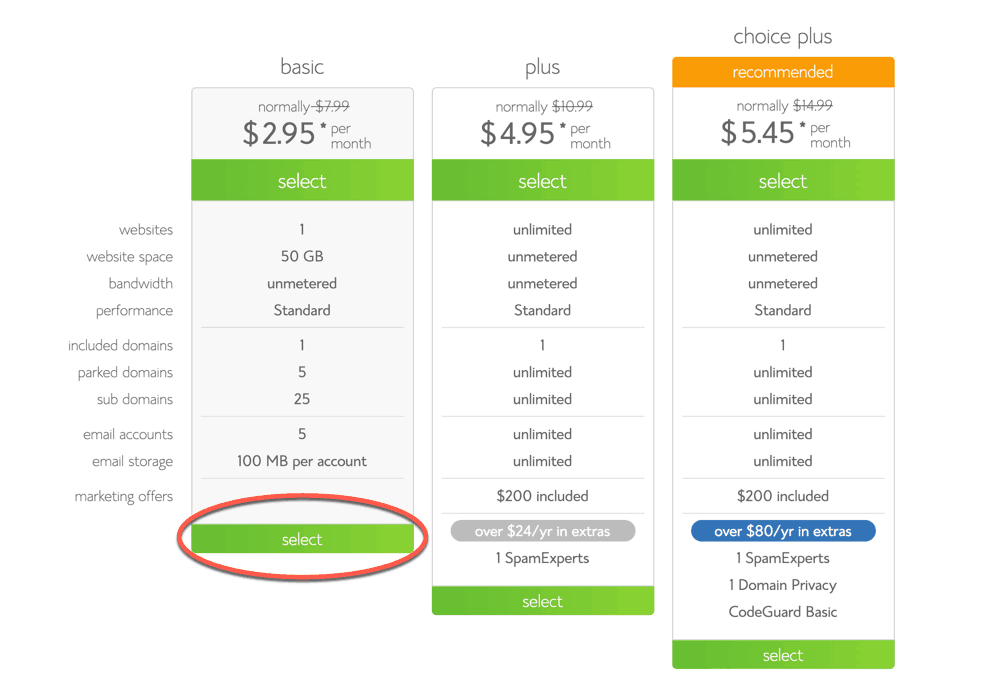Select the choice plus plan

(783, 181)
